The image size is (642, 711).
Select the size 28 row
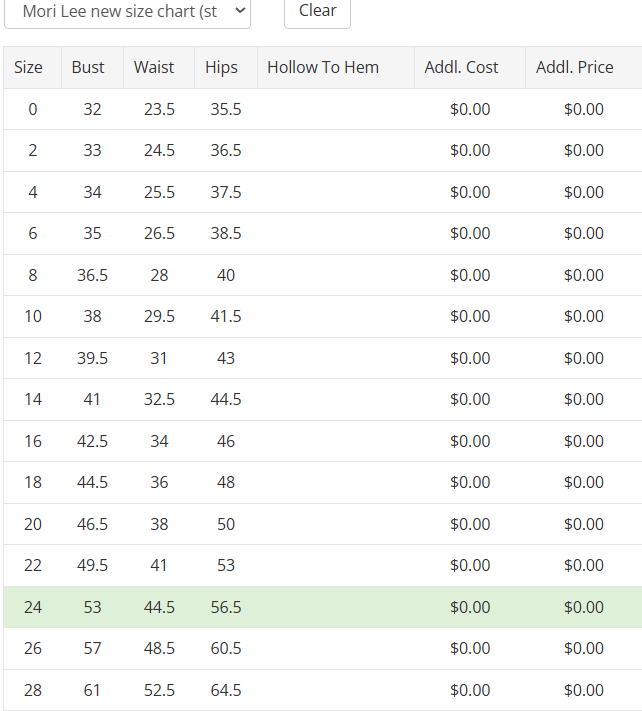point(323,690)
